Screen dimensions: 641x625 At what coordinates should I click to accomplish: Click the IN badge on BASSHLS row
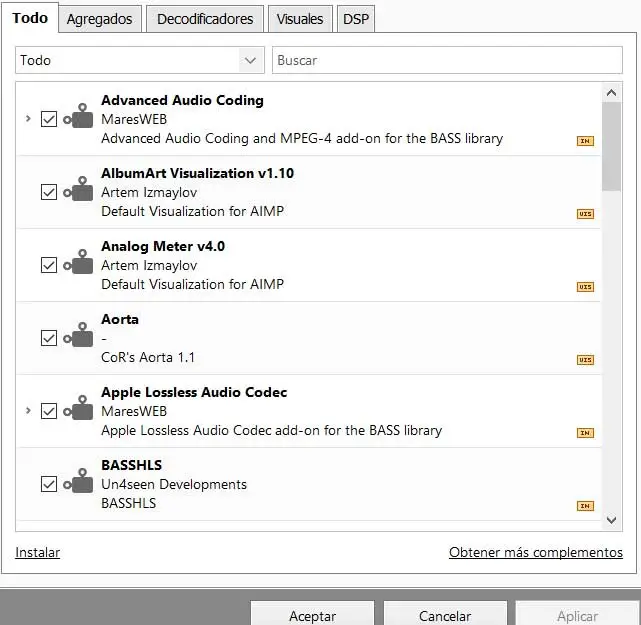coord(585,506)
